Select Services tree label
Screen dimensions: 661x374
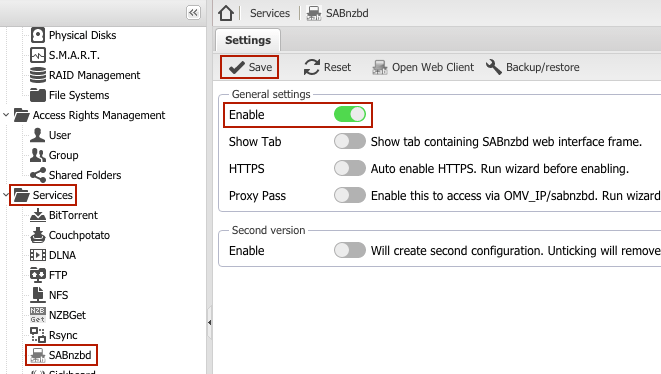(53, 195)
